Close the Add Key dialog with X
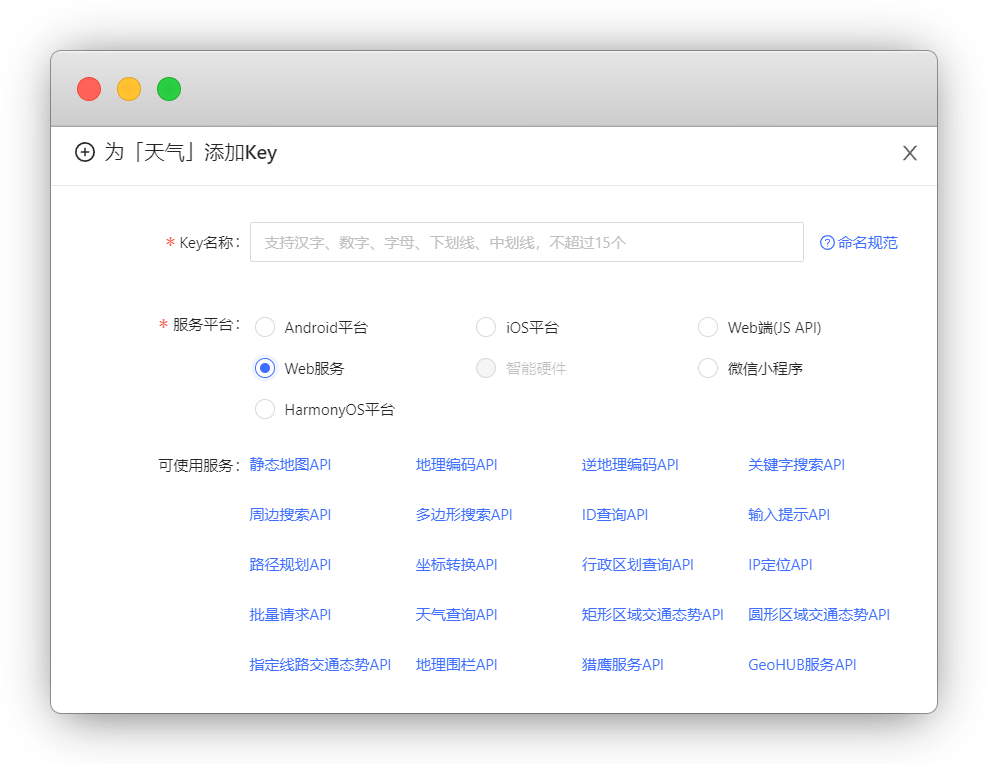The width and height of the screenshot is (988, 764). click(909, 153)
